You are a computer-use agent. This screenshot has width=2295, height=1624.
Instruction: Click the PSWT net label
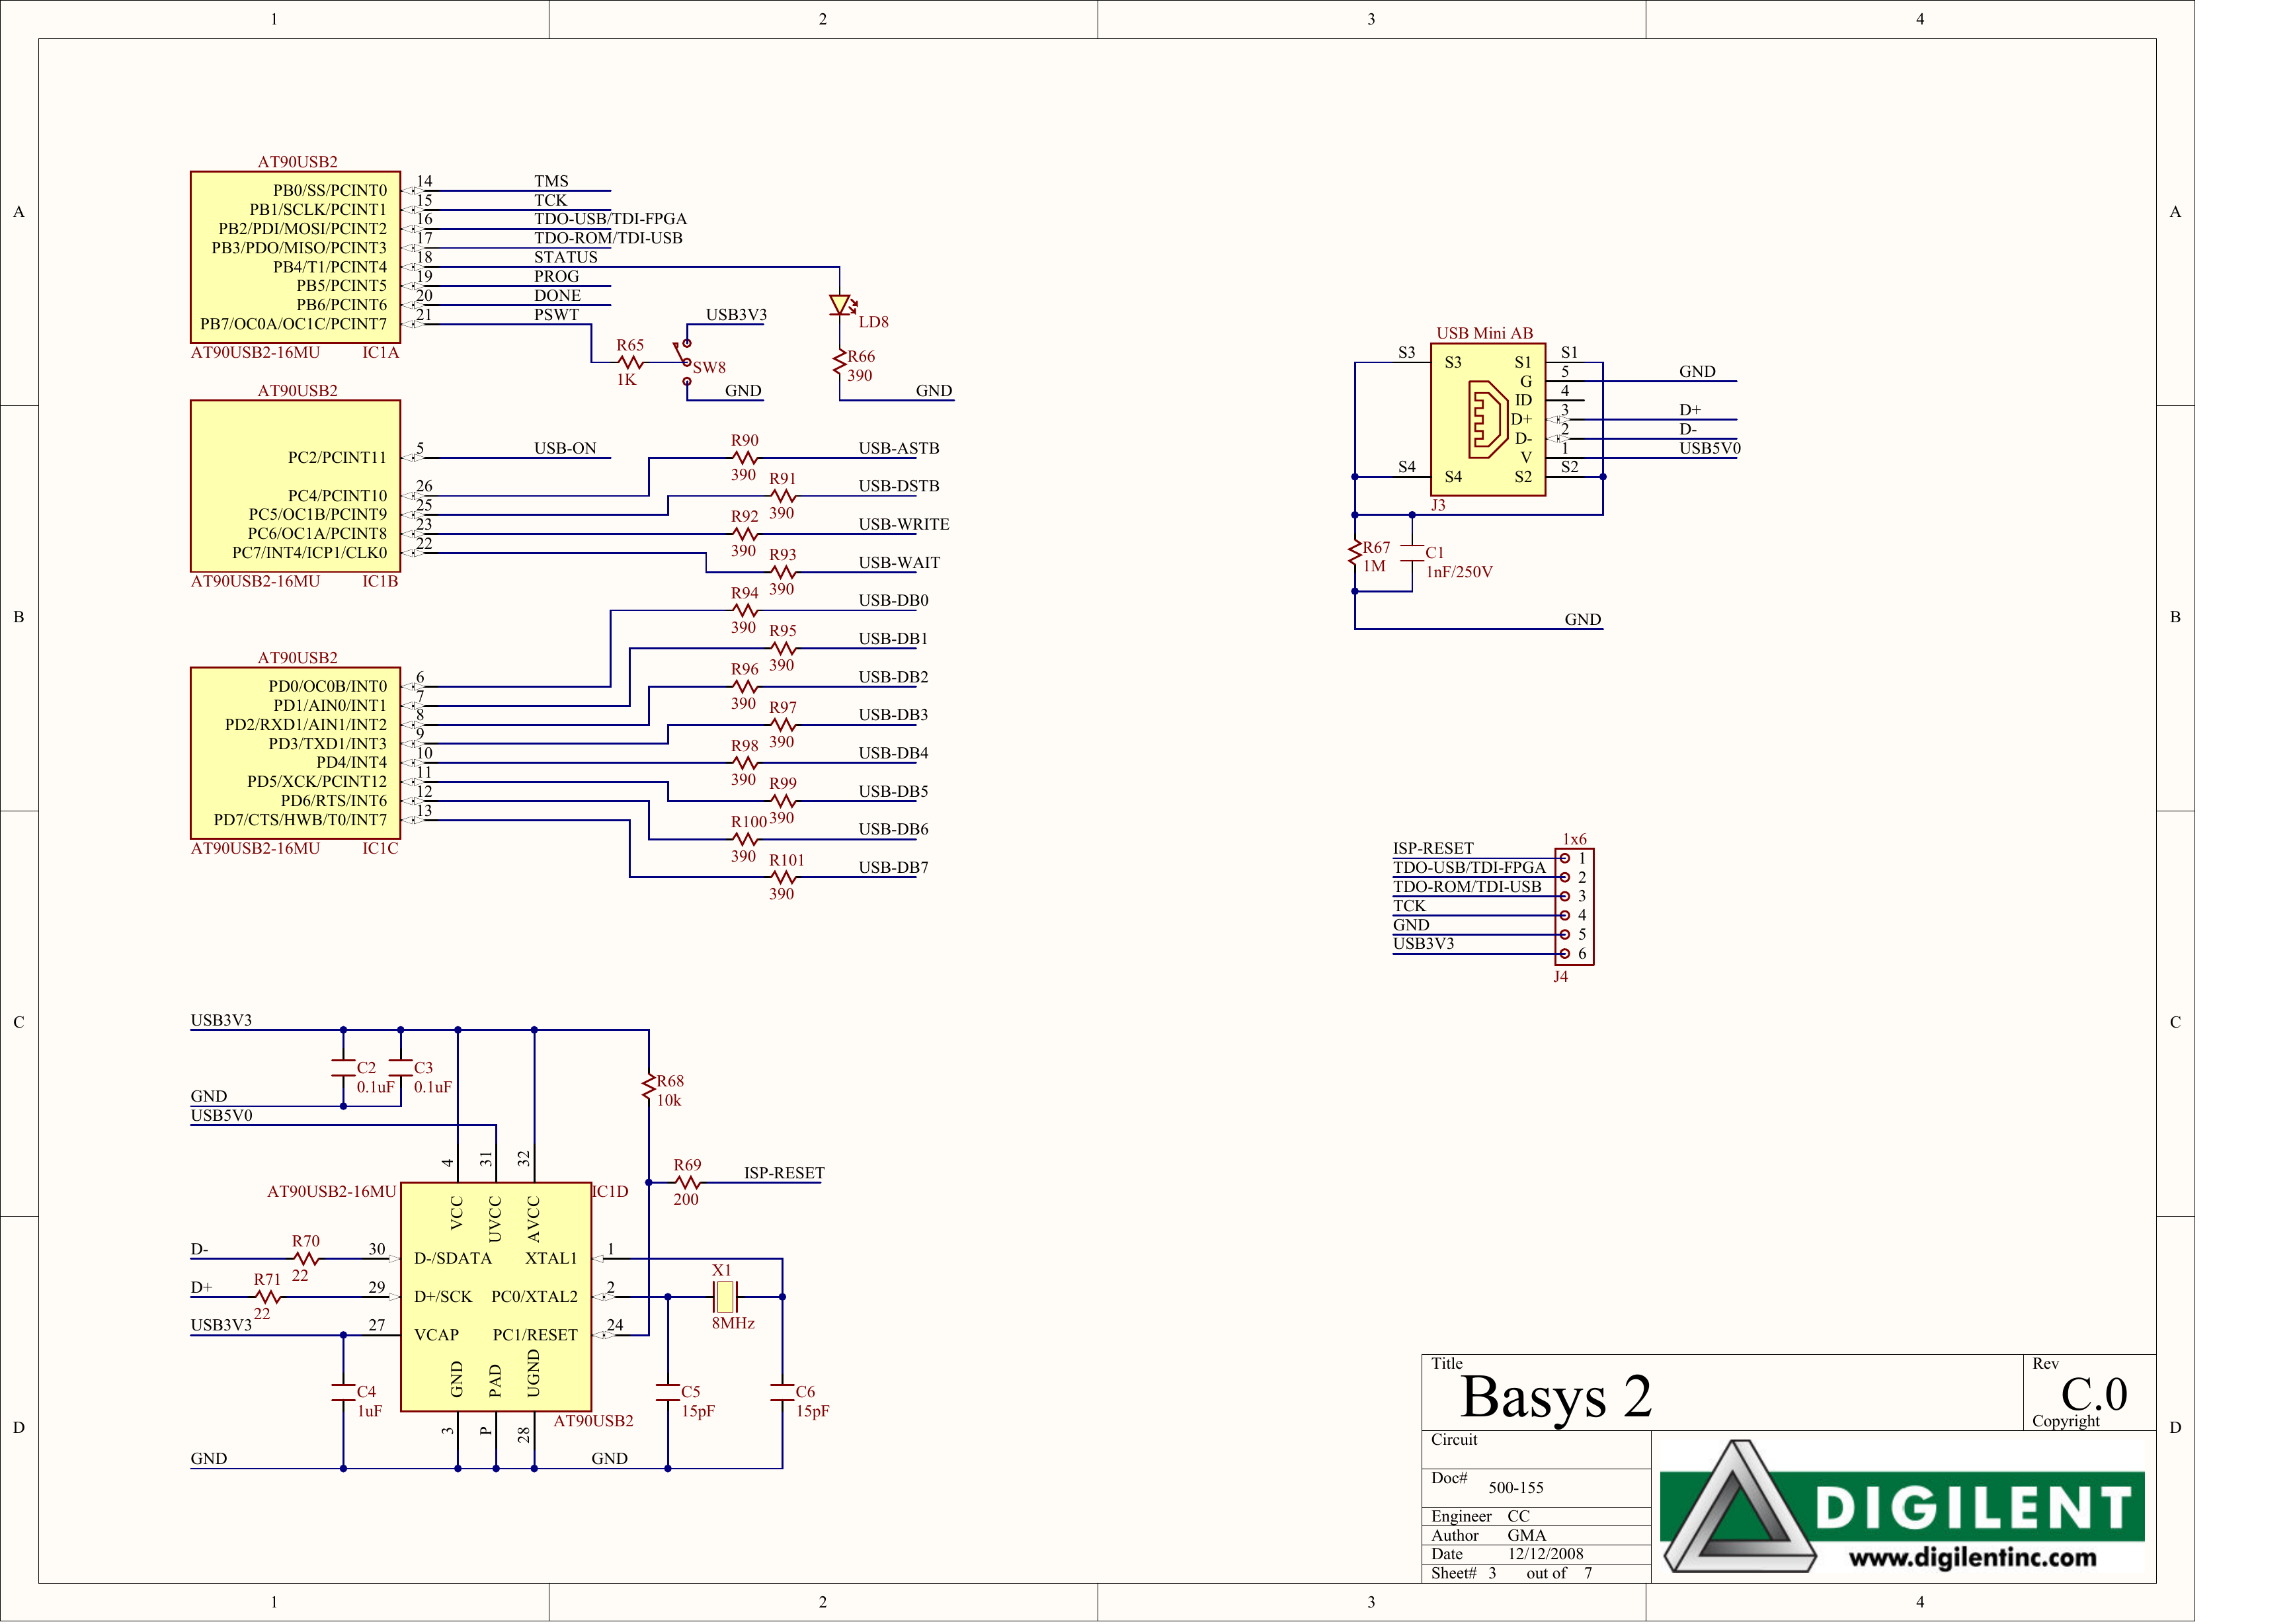[x=556, y=314]
